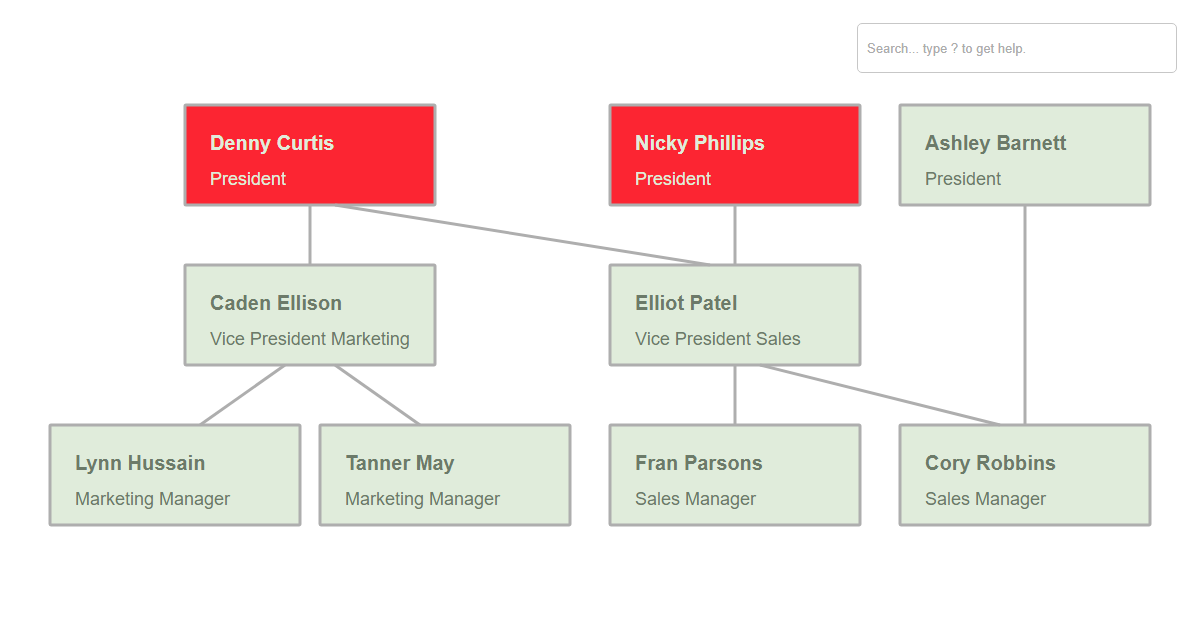Select the Denny Curtis President node
This screenshot has height=630, width=1200.
[310, 155]
